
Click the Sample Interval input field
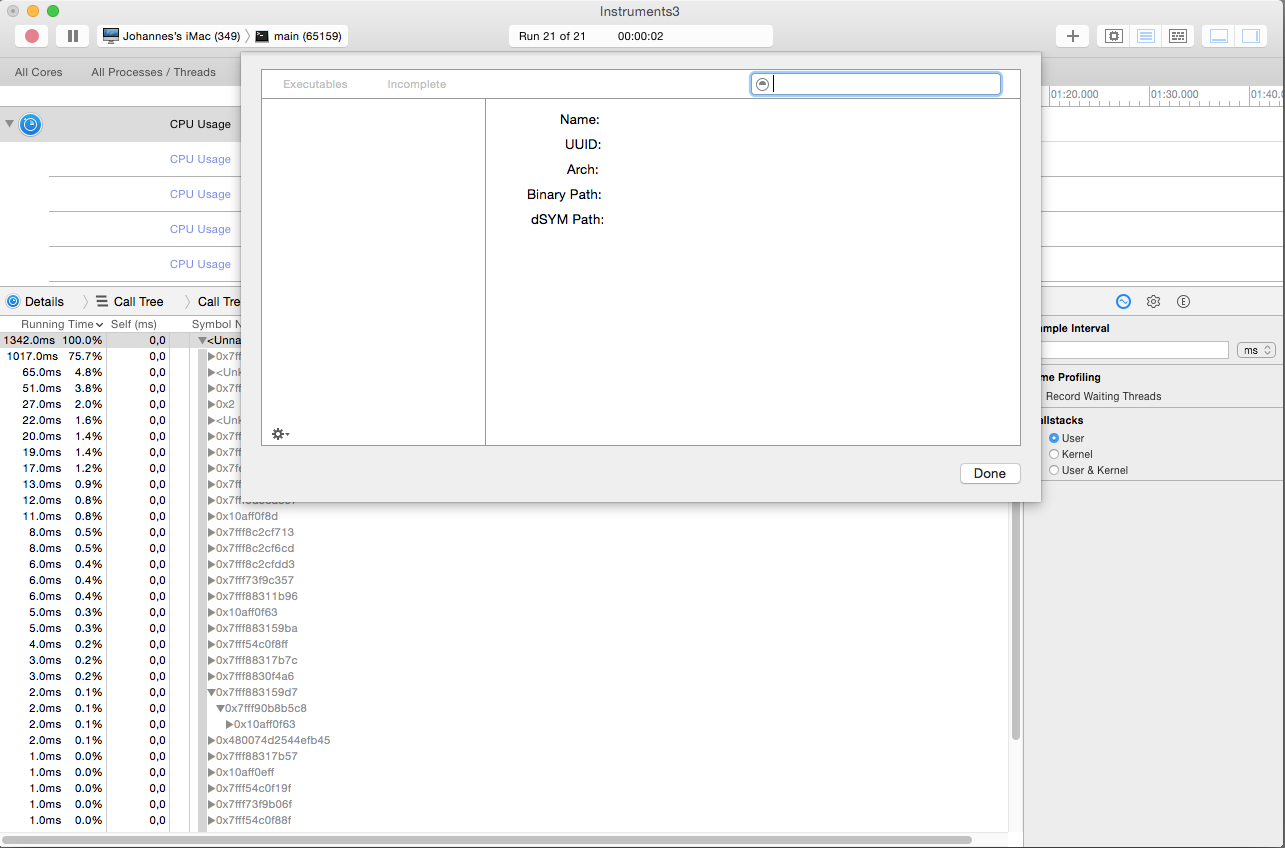coord(1135,350)
